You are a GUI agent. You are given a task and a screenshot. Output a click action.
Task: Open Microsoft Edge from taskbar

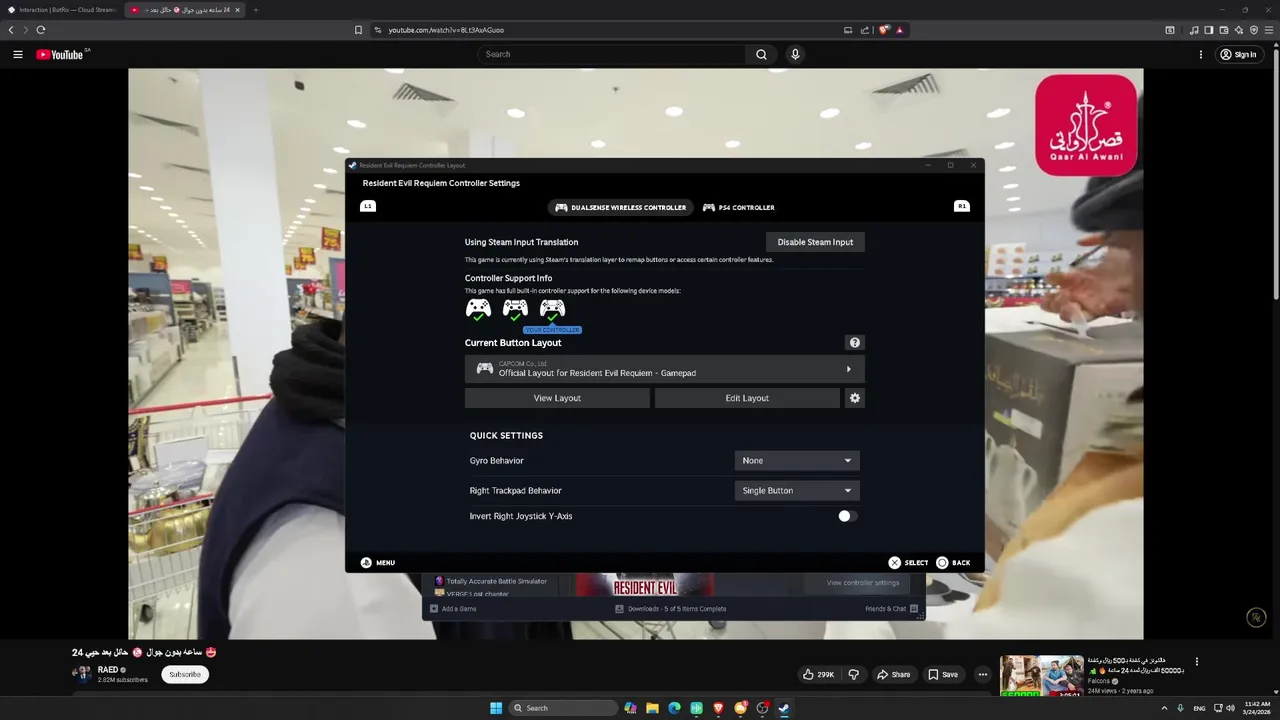(674, 708)
